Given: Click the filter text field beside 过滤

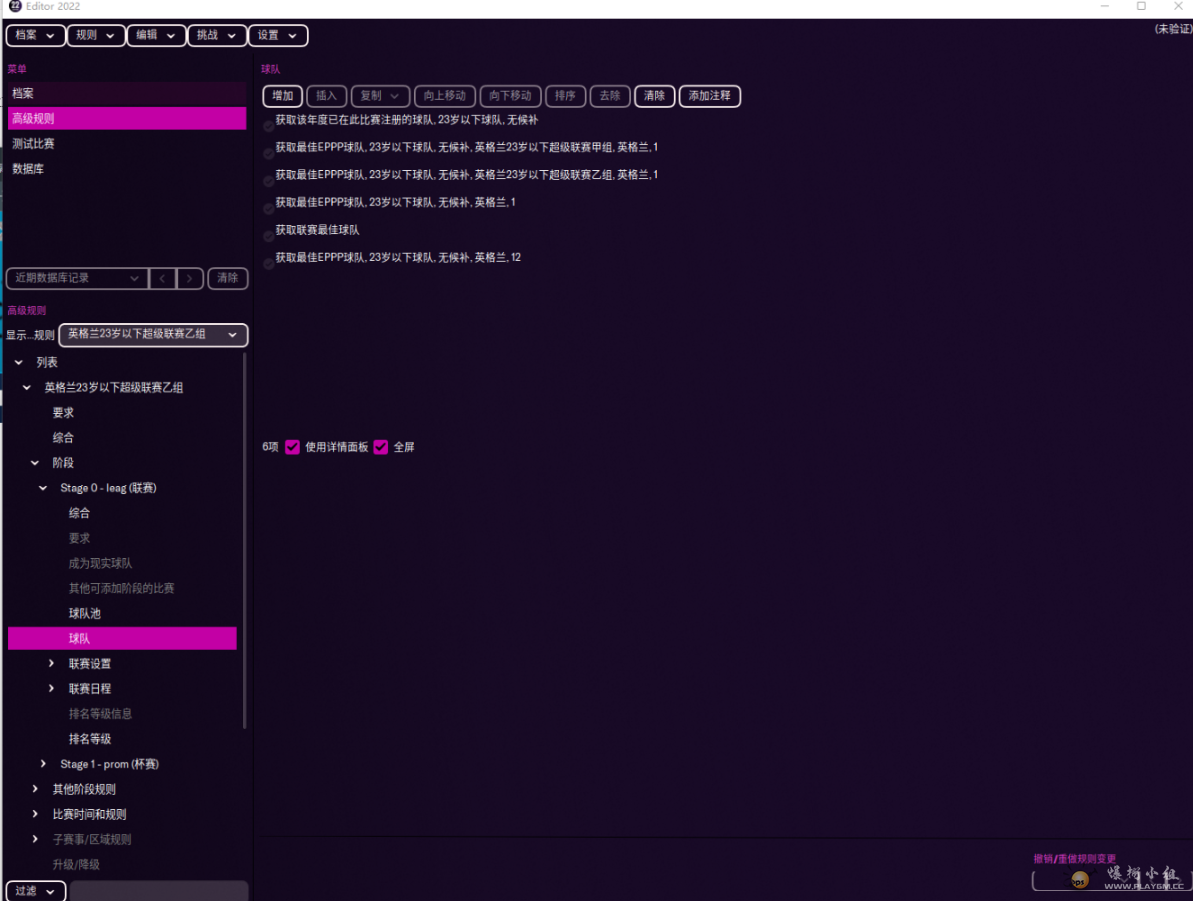Looking at the screenshot, I should [x=160, y=891].
